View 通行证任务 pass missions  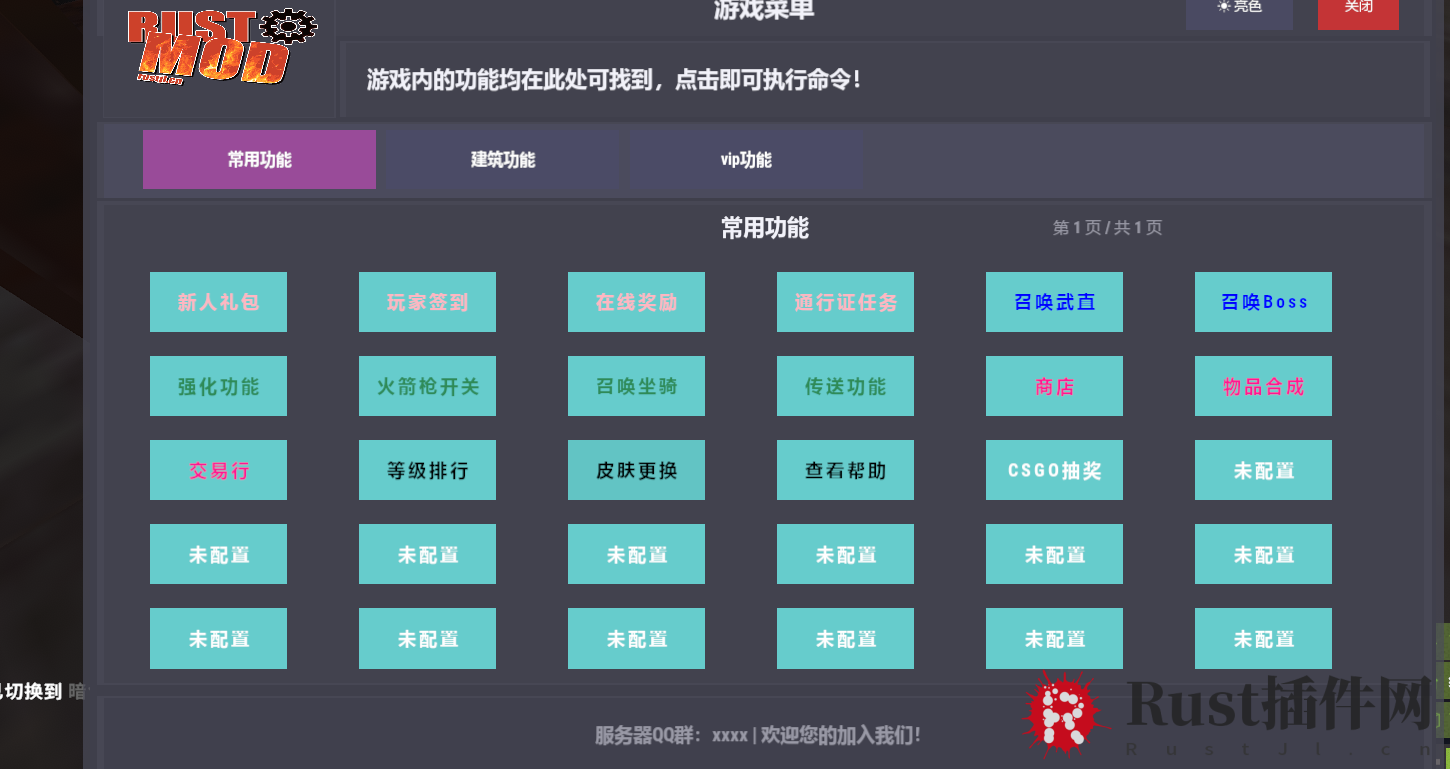pos(845,302)
